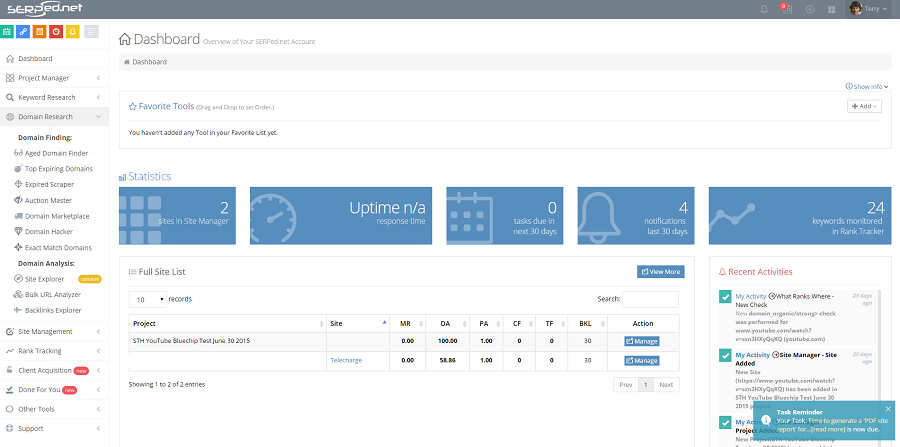900x447 pixels.
Task: Open the records per page dropdown
Action: pyautogui.click(x=148, y=300)
